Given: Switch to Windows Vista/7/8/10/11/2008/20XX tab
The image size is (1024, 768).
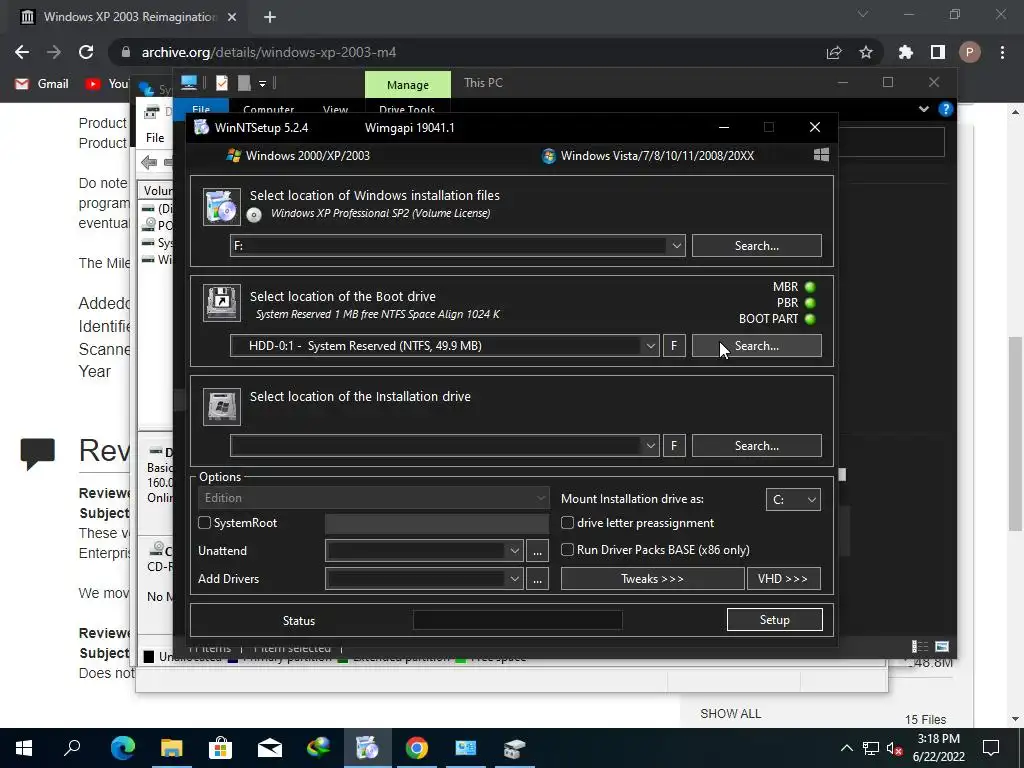Looking at the screenshot, I should pos(648,155).
